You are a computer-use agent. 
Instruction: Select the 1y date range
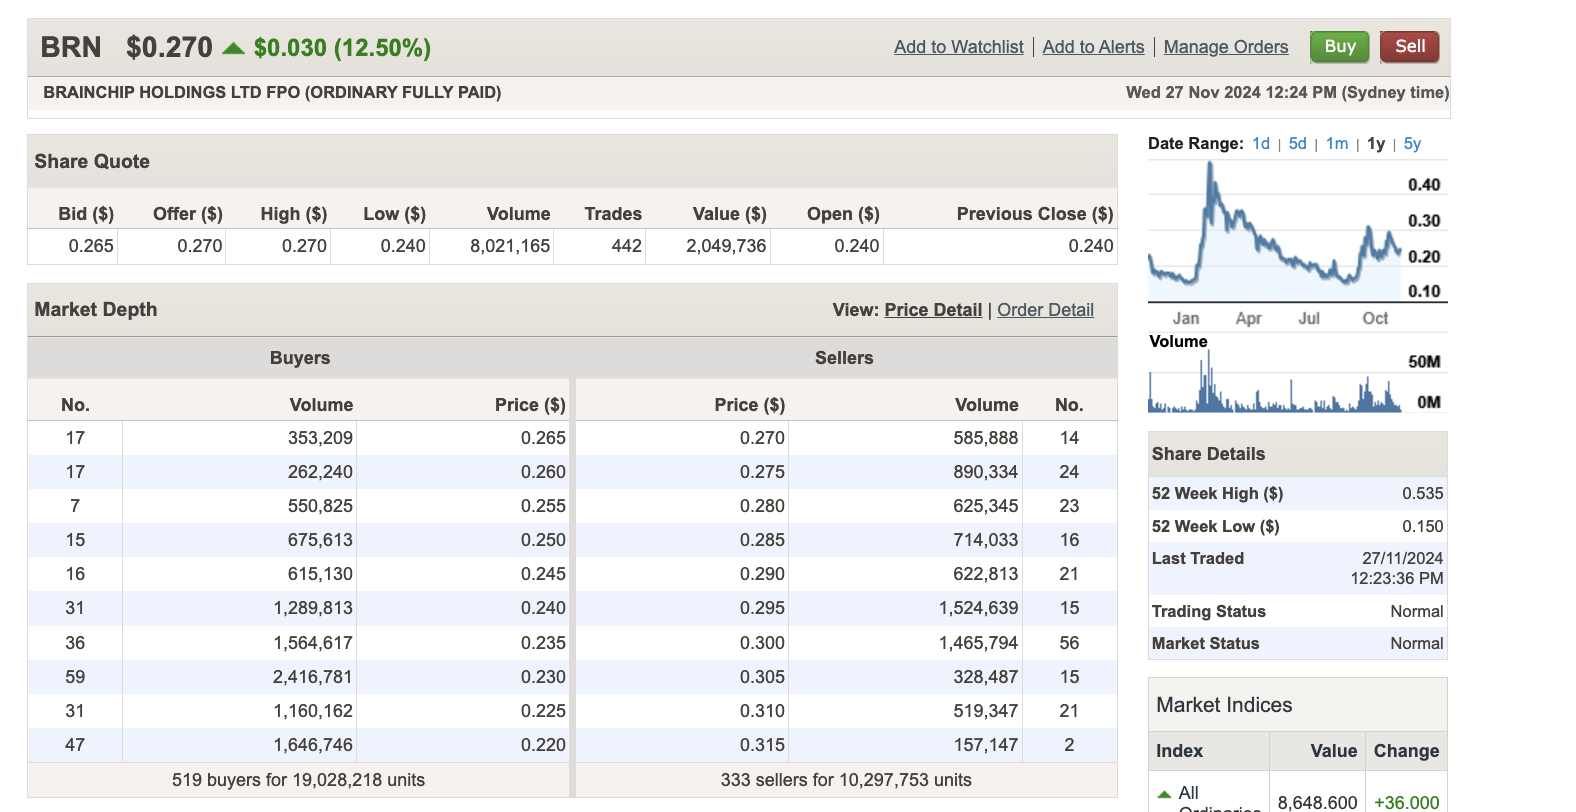1376,143
